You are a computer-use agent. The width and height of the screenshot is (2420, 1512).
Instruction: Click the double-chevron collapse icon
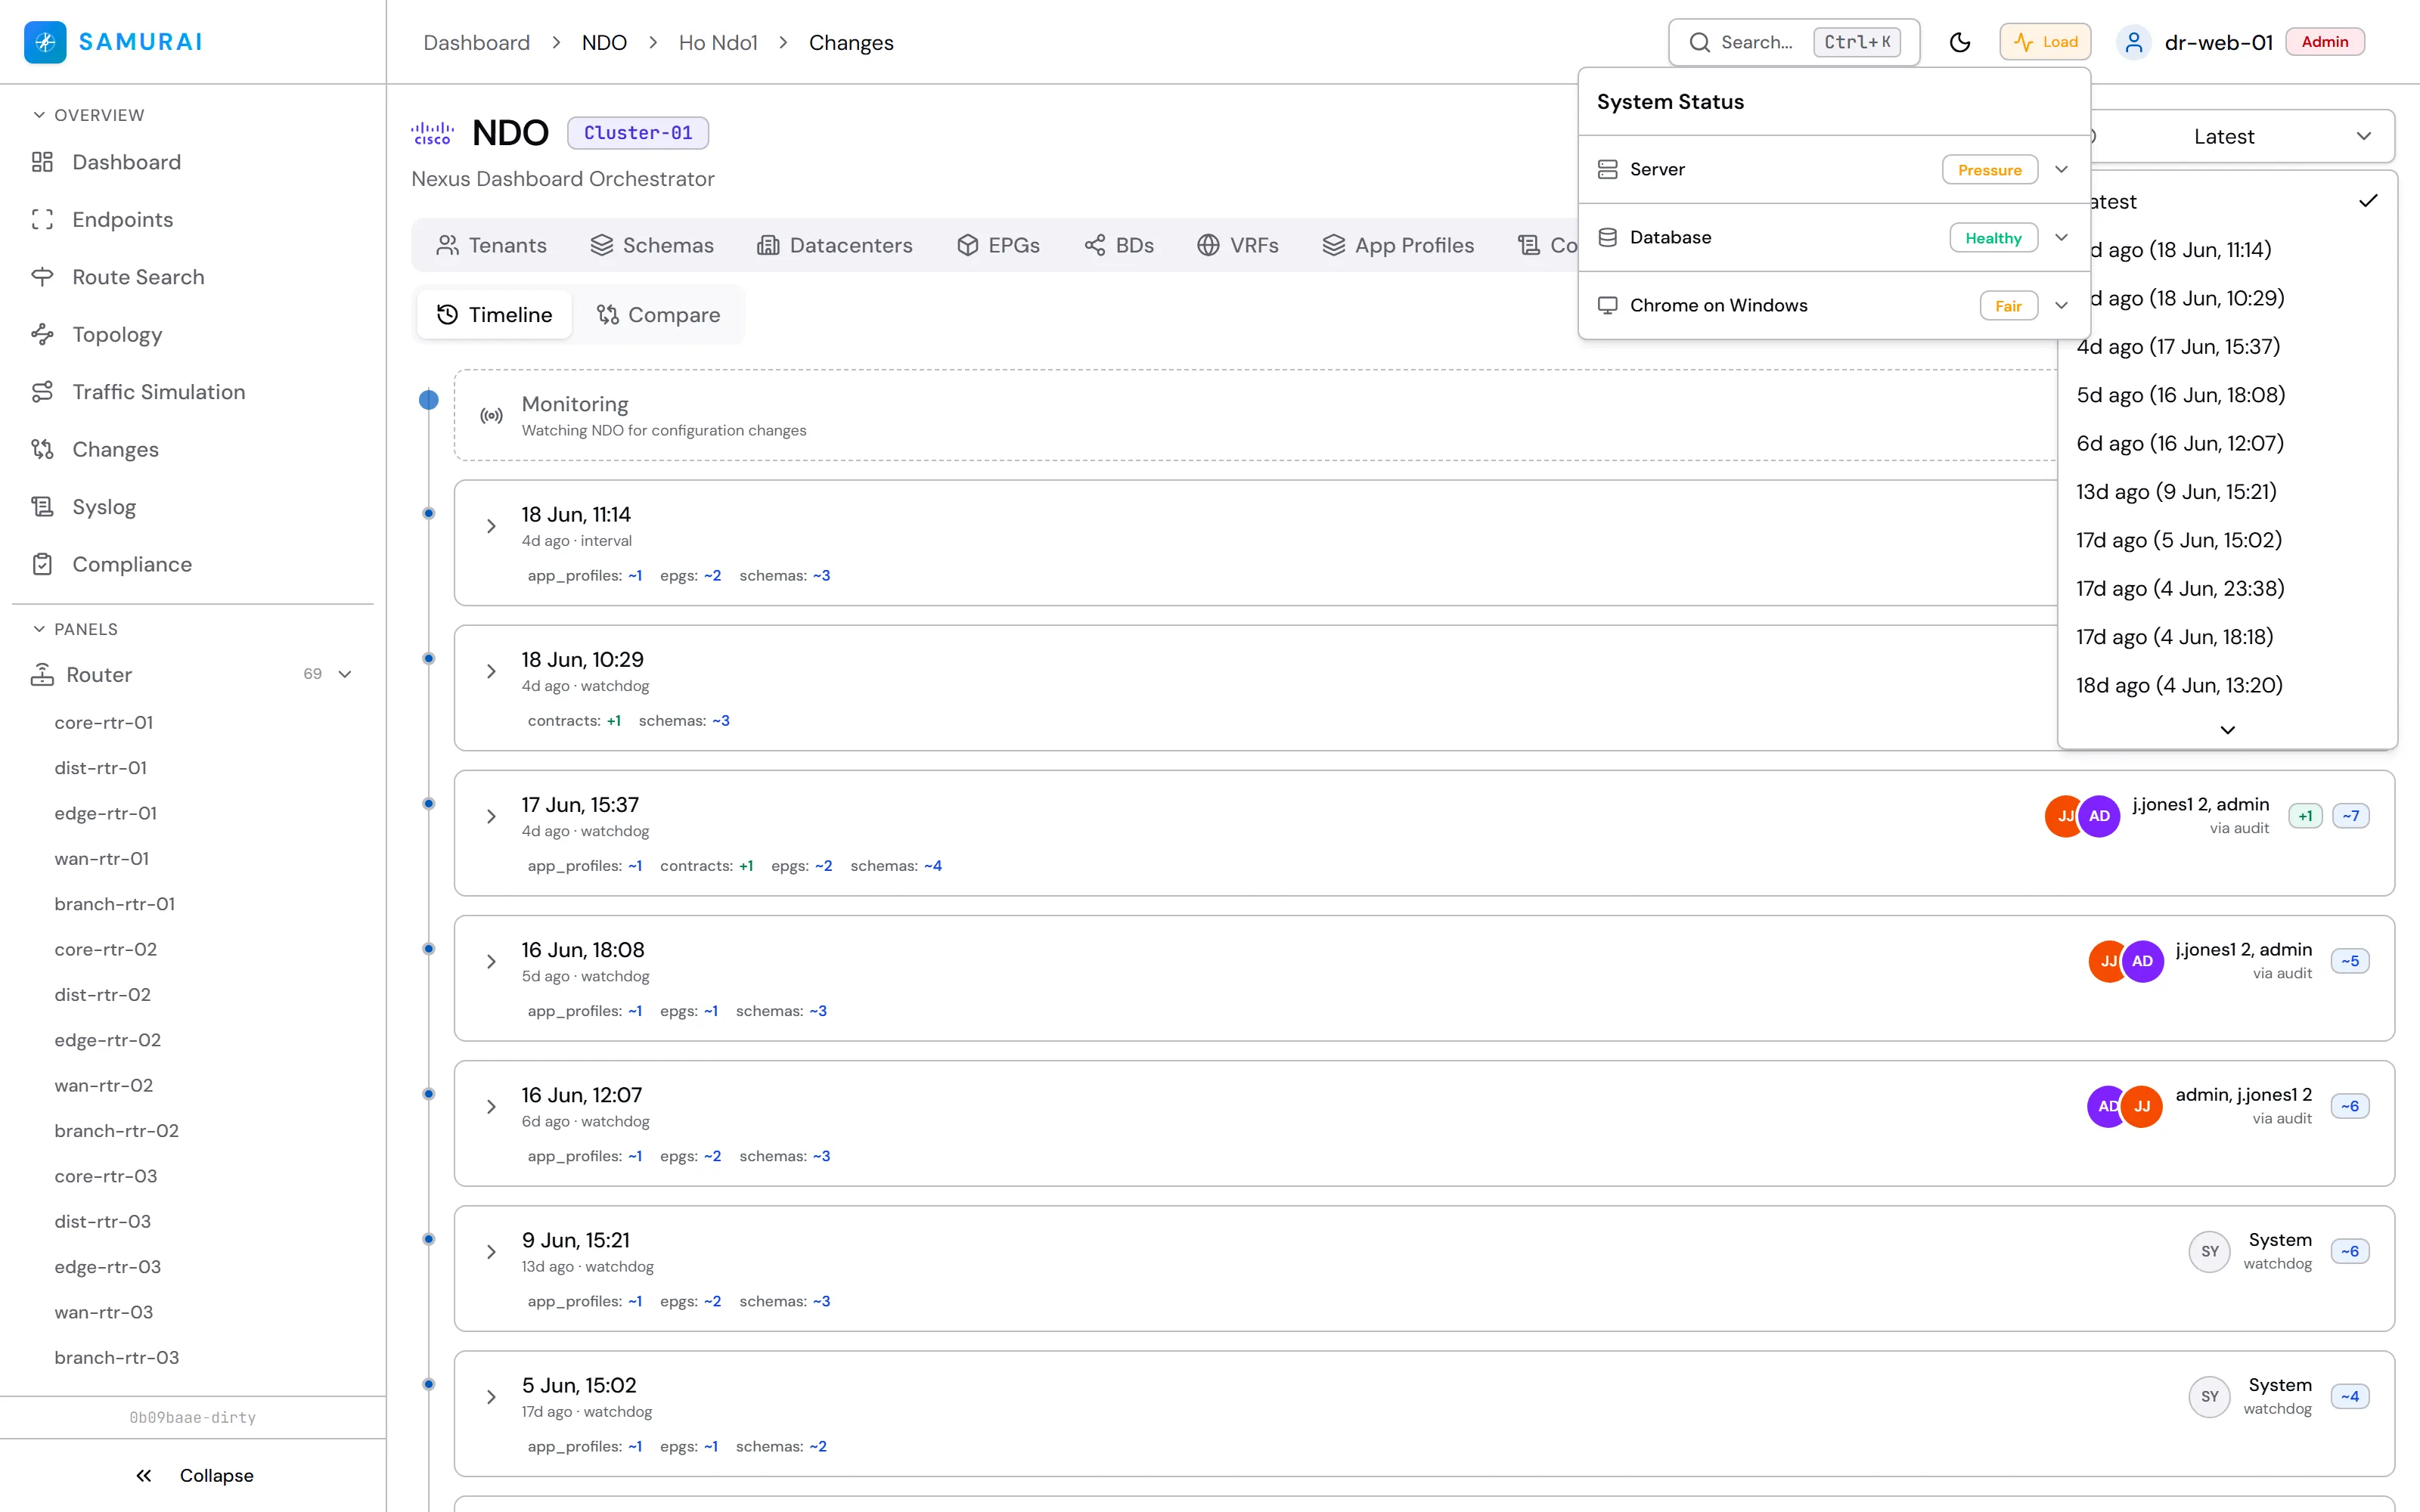[x=144, y=1476]
